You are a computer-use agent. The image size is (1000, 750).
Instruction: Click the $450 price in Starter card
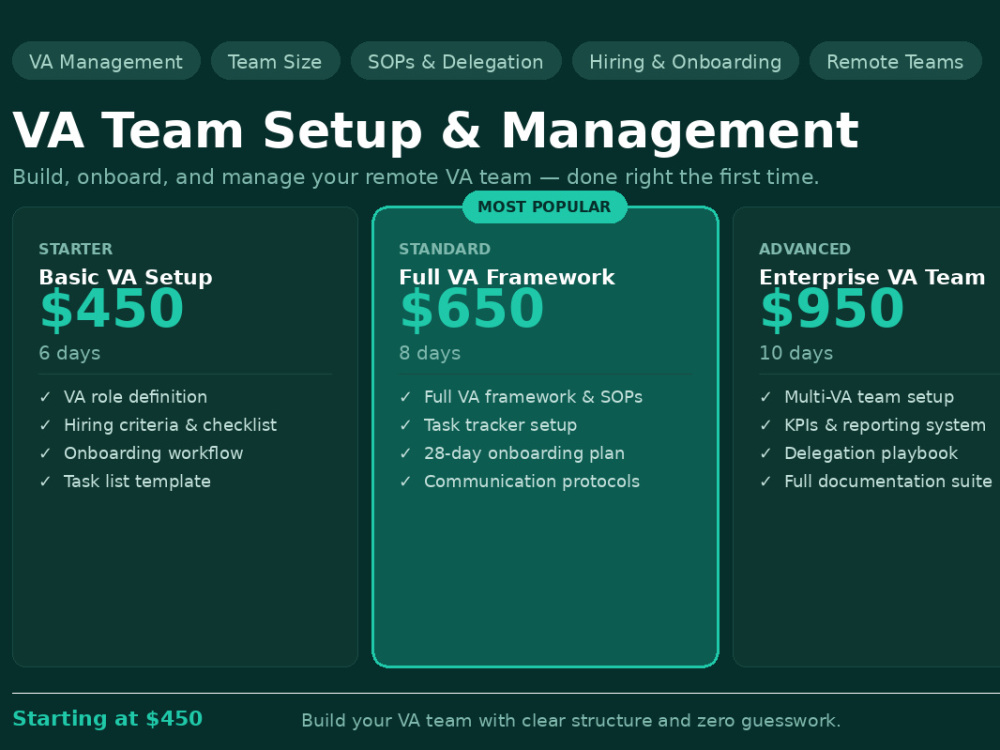point(112,309)
